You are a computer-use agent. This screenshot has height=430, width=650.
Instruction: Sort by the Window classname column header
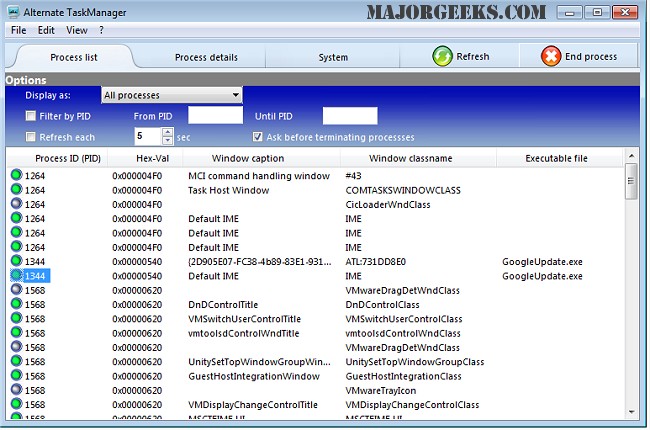tap(410, 158)
